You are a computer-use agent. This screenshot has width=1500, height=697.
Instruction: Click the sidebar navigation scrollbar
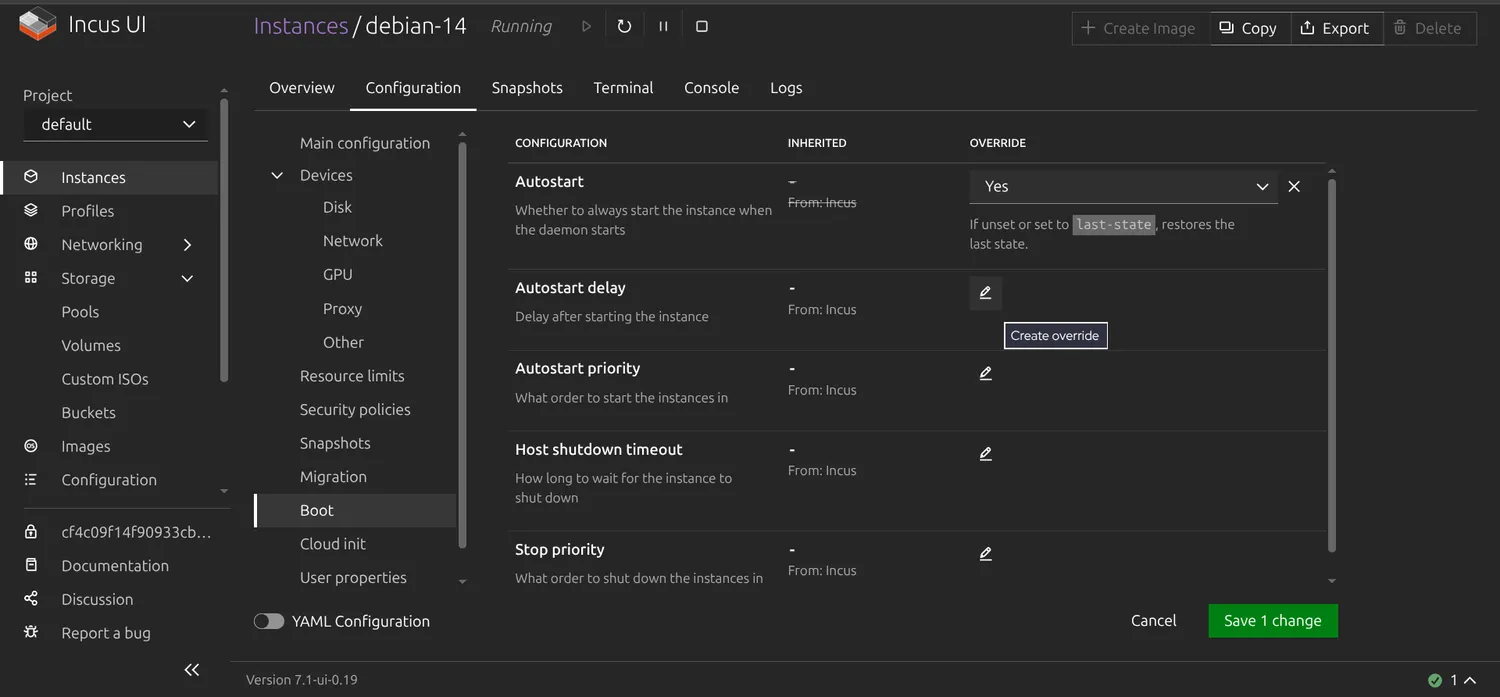coord(224,240)
